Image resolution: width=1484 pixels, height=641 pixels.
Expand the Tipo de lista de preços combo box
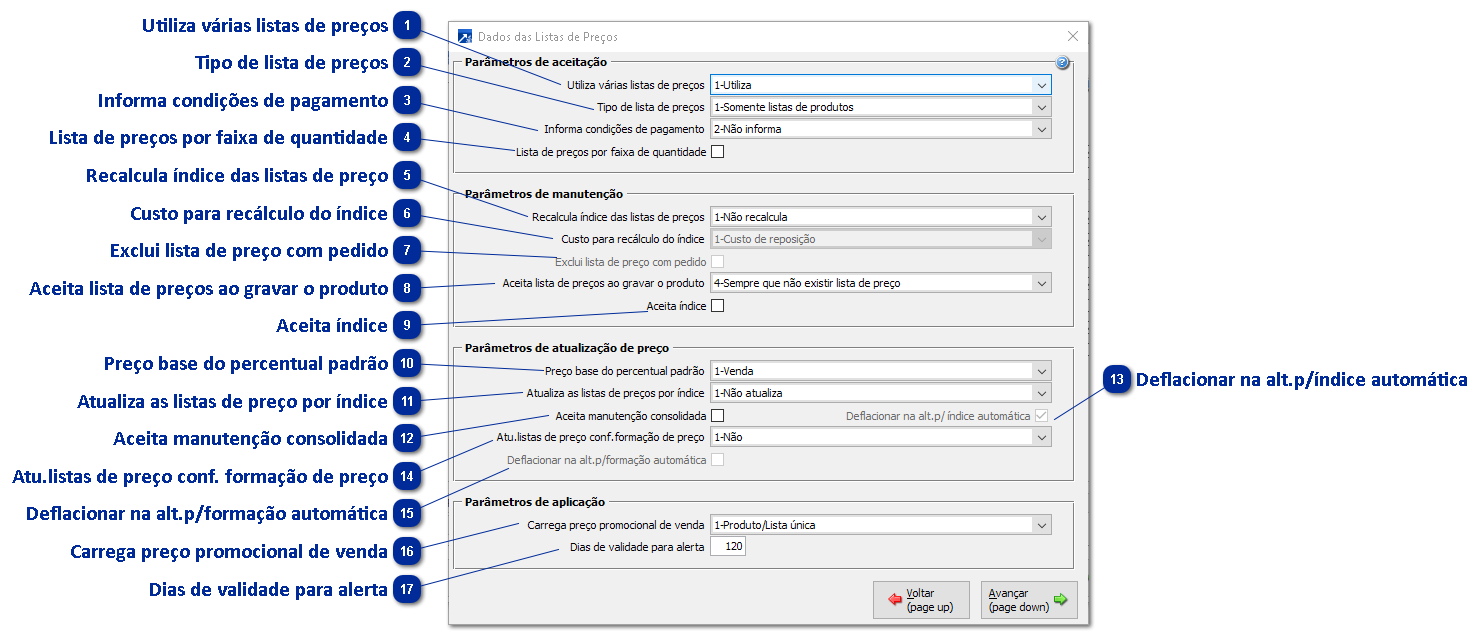pyautogui.click(x=1042, y=107)
